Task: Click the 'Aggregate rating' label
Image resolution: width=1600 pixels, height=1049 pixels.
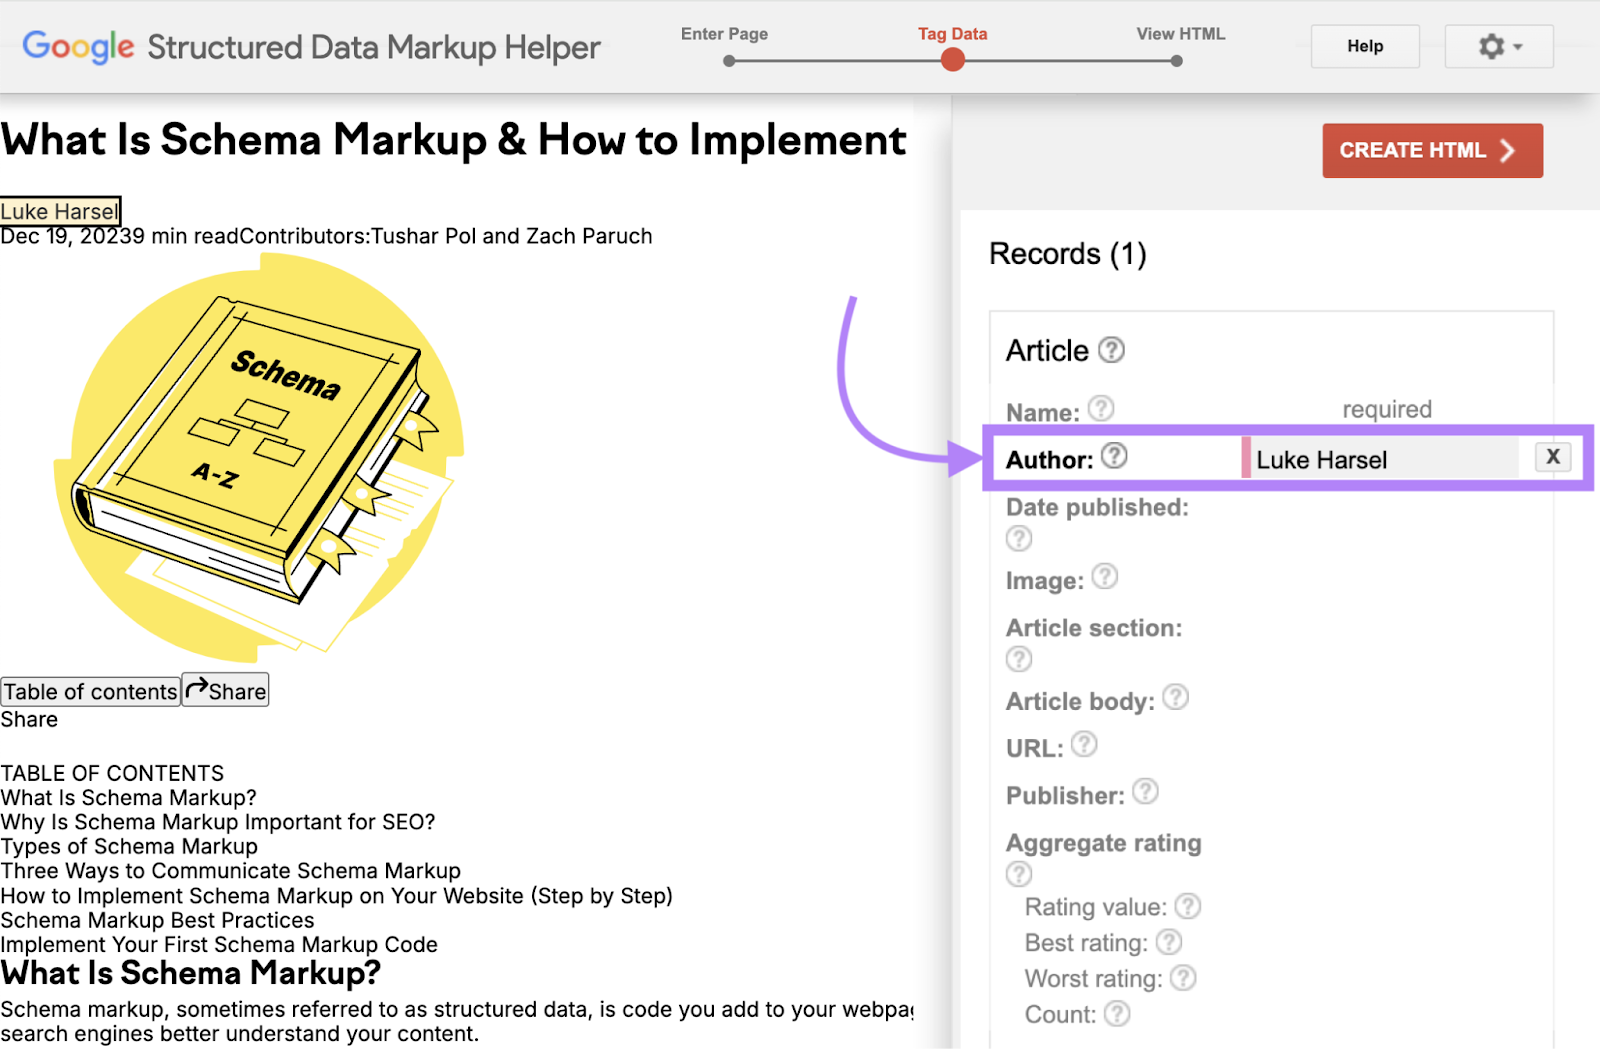Action: pyautogui.click(x=1103, y=843)
